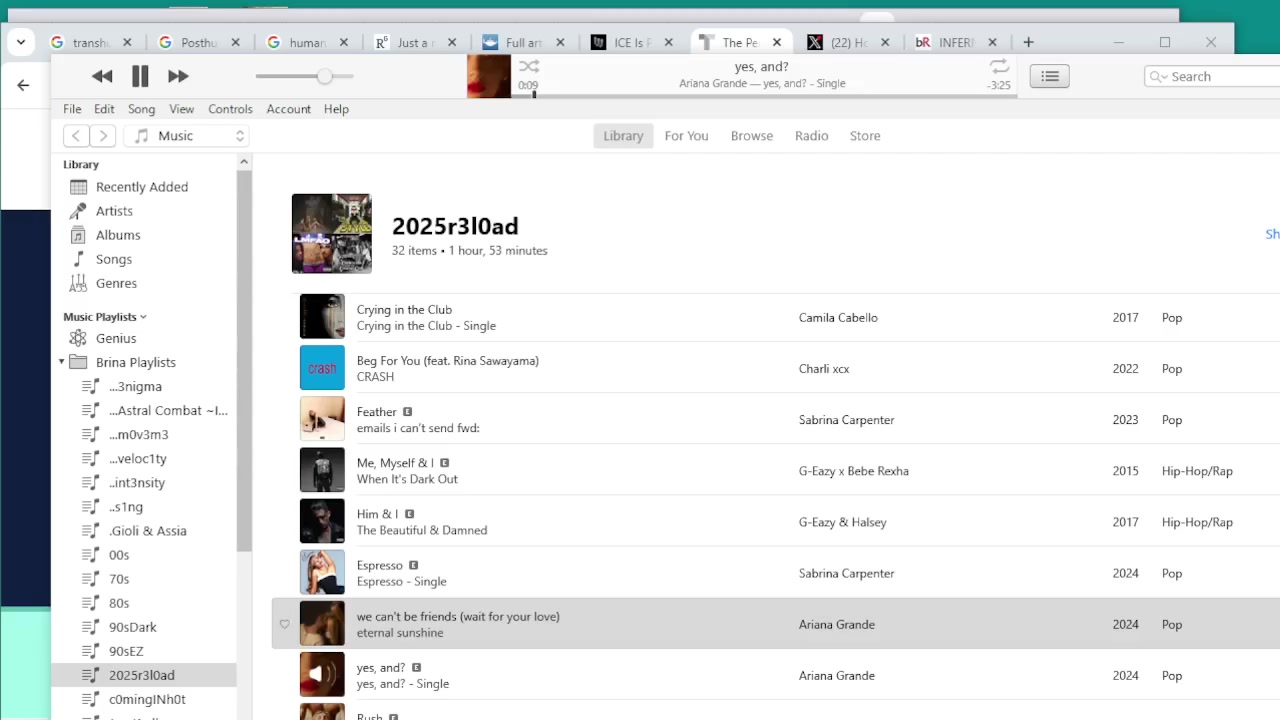This screenshot has width=1280, height=720.
Task: Select the Him & I song
Action: point(776,521)
